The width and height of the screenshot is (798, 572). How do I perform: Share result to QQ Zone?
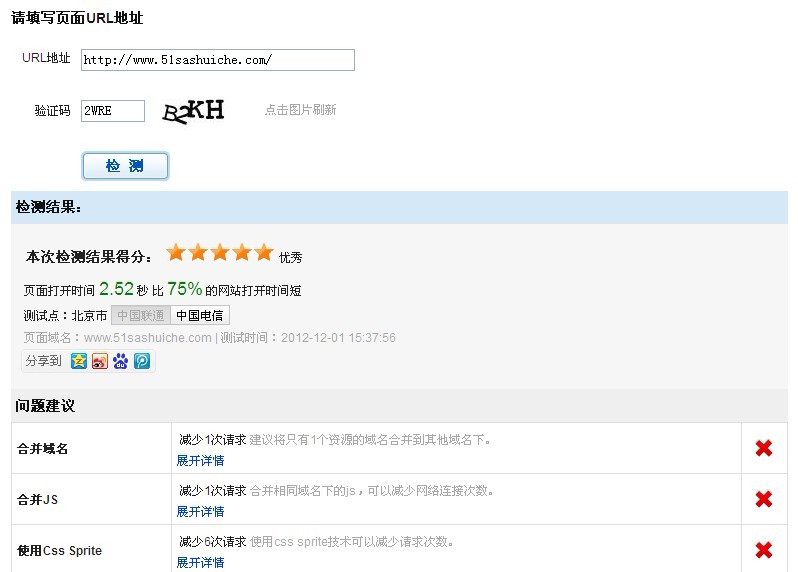(x=80, y=362)
